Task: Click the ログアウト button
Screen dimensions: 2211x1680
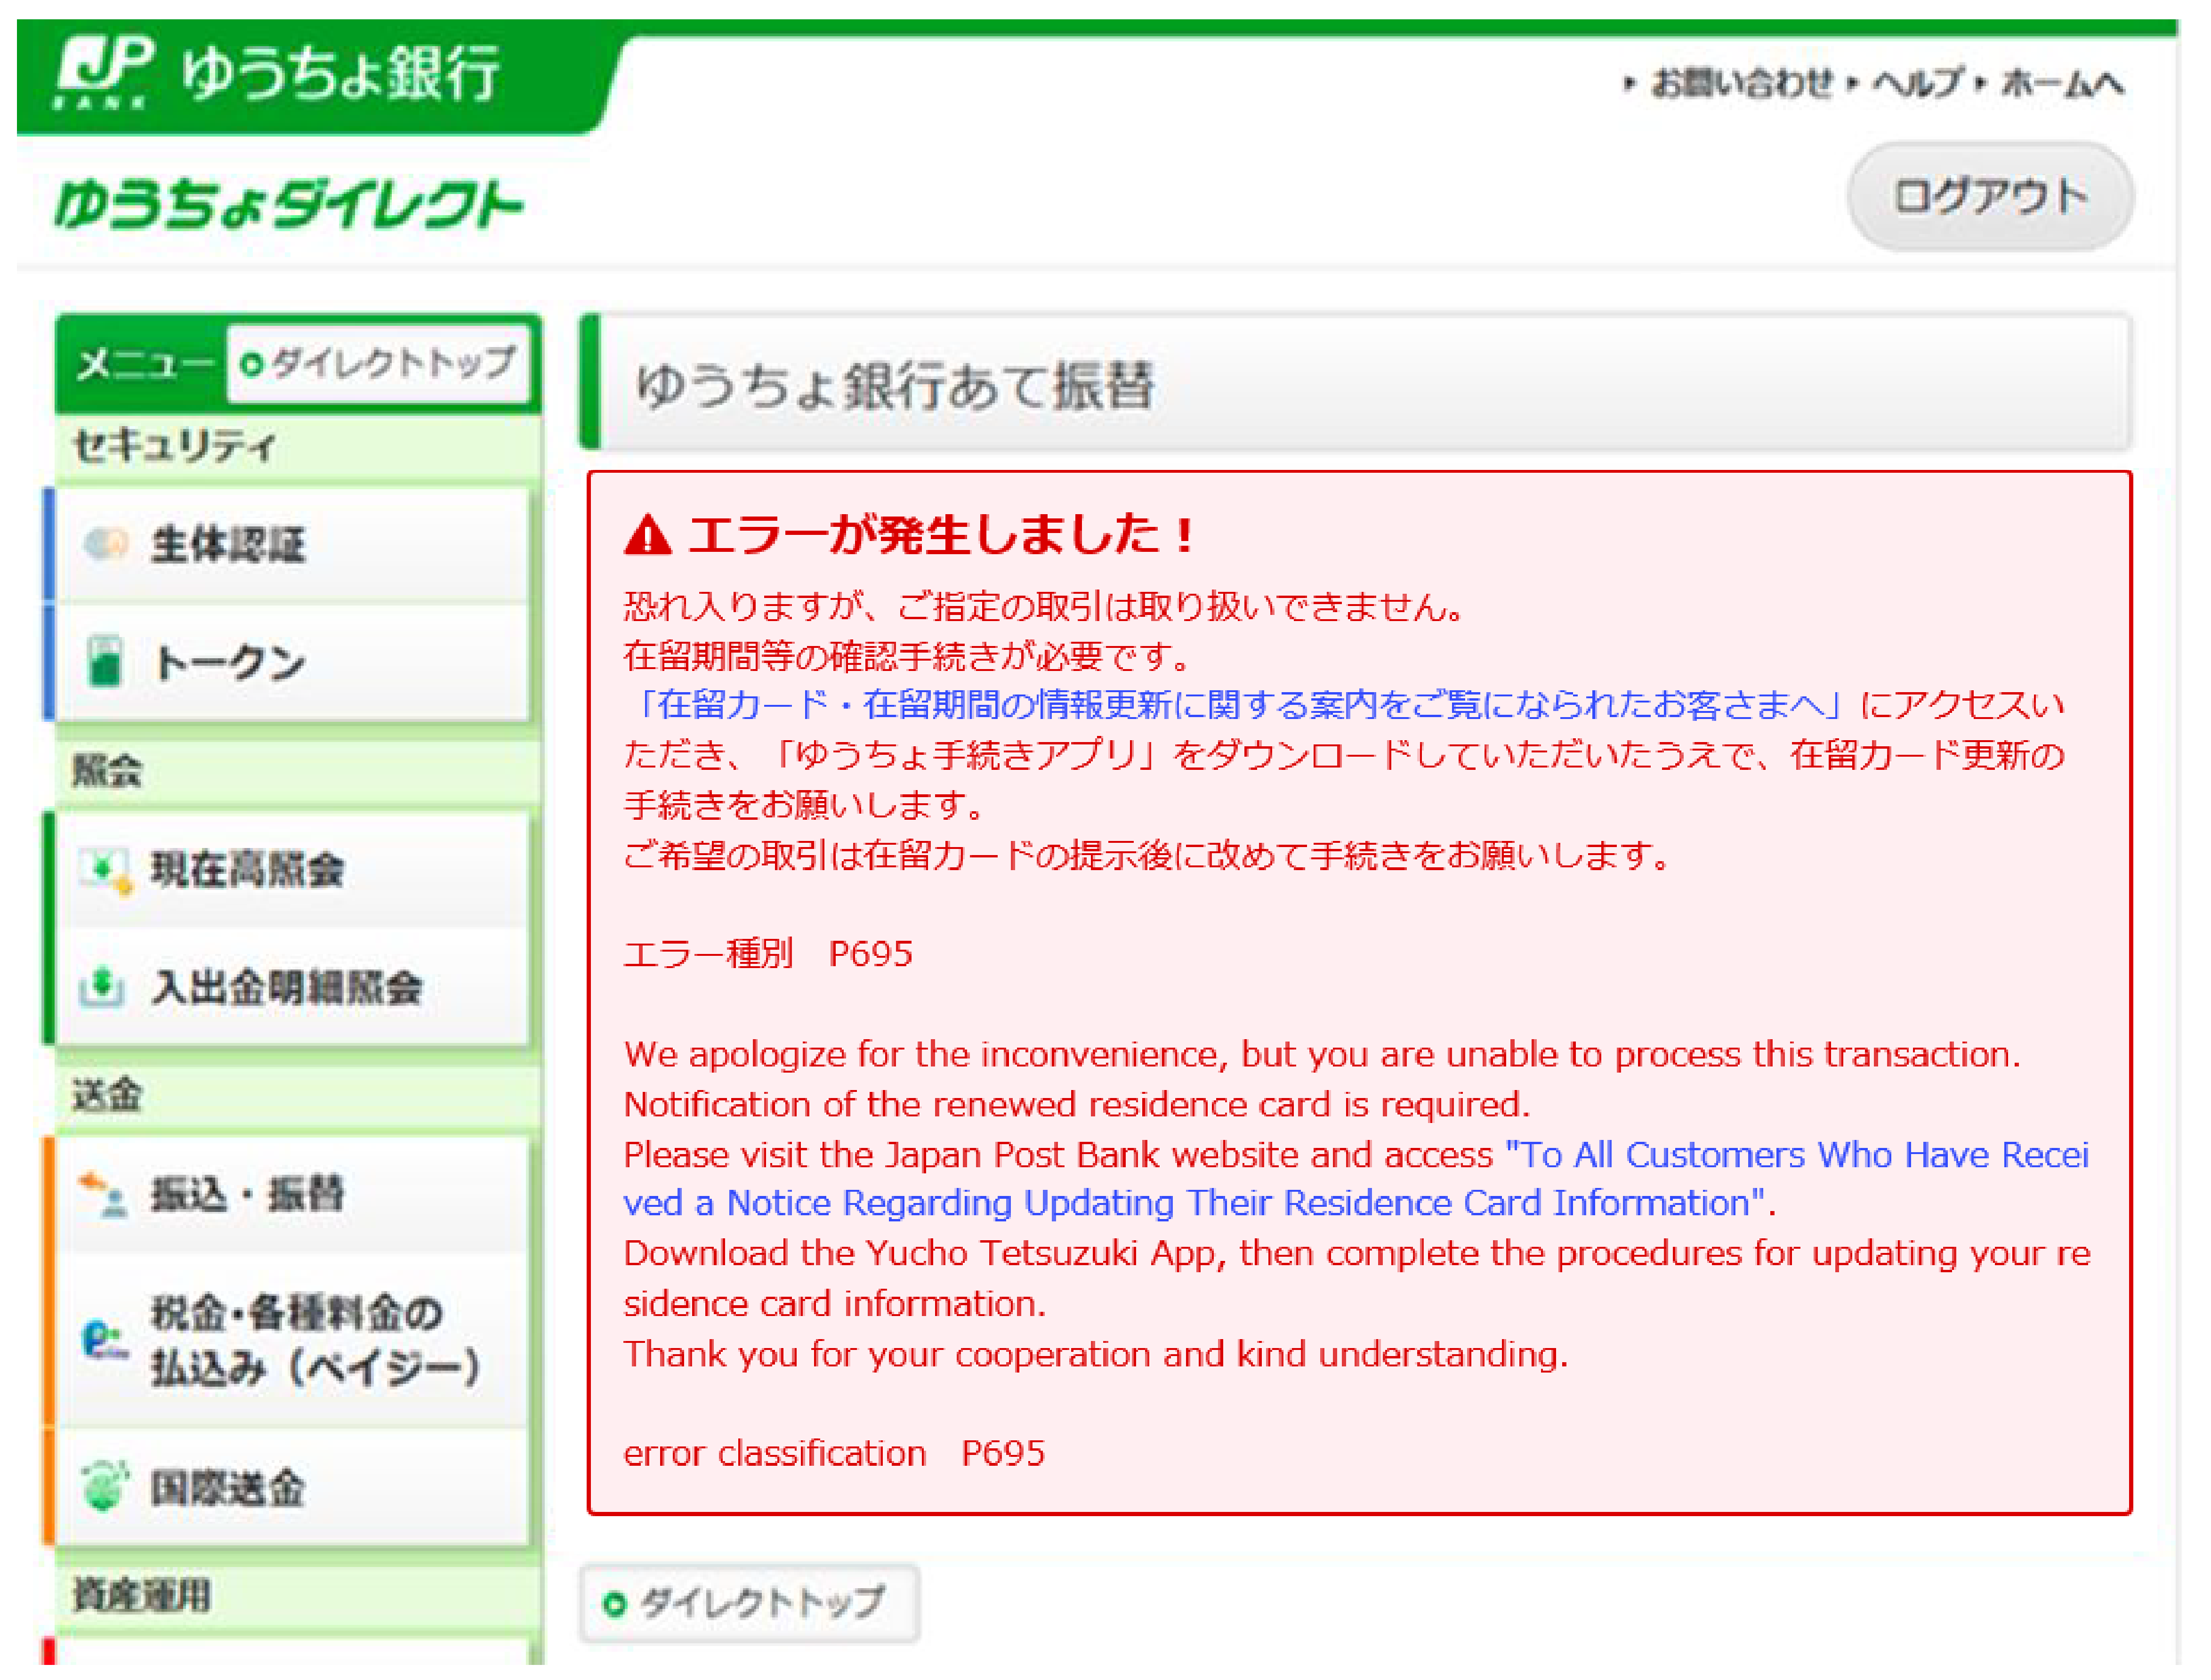Action: pos(1991,197)
